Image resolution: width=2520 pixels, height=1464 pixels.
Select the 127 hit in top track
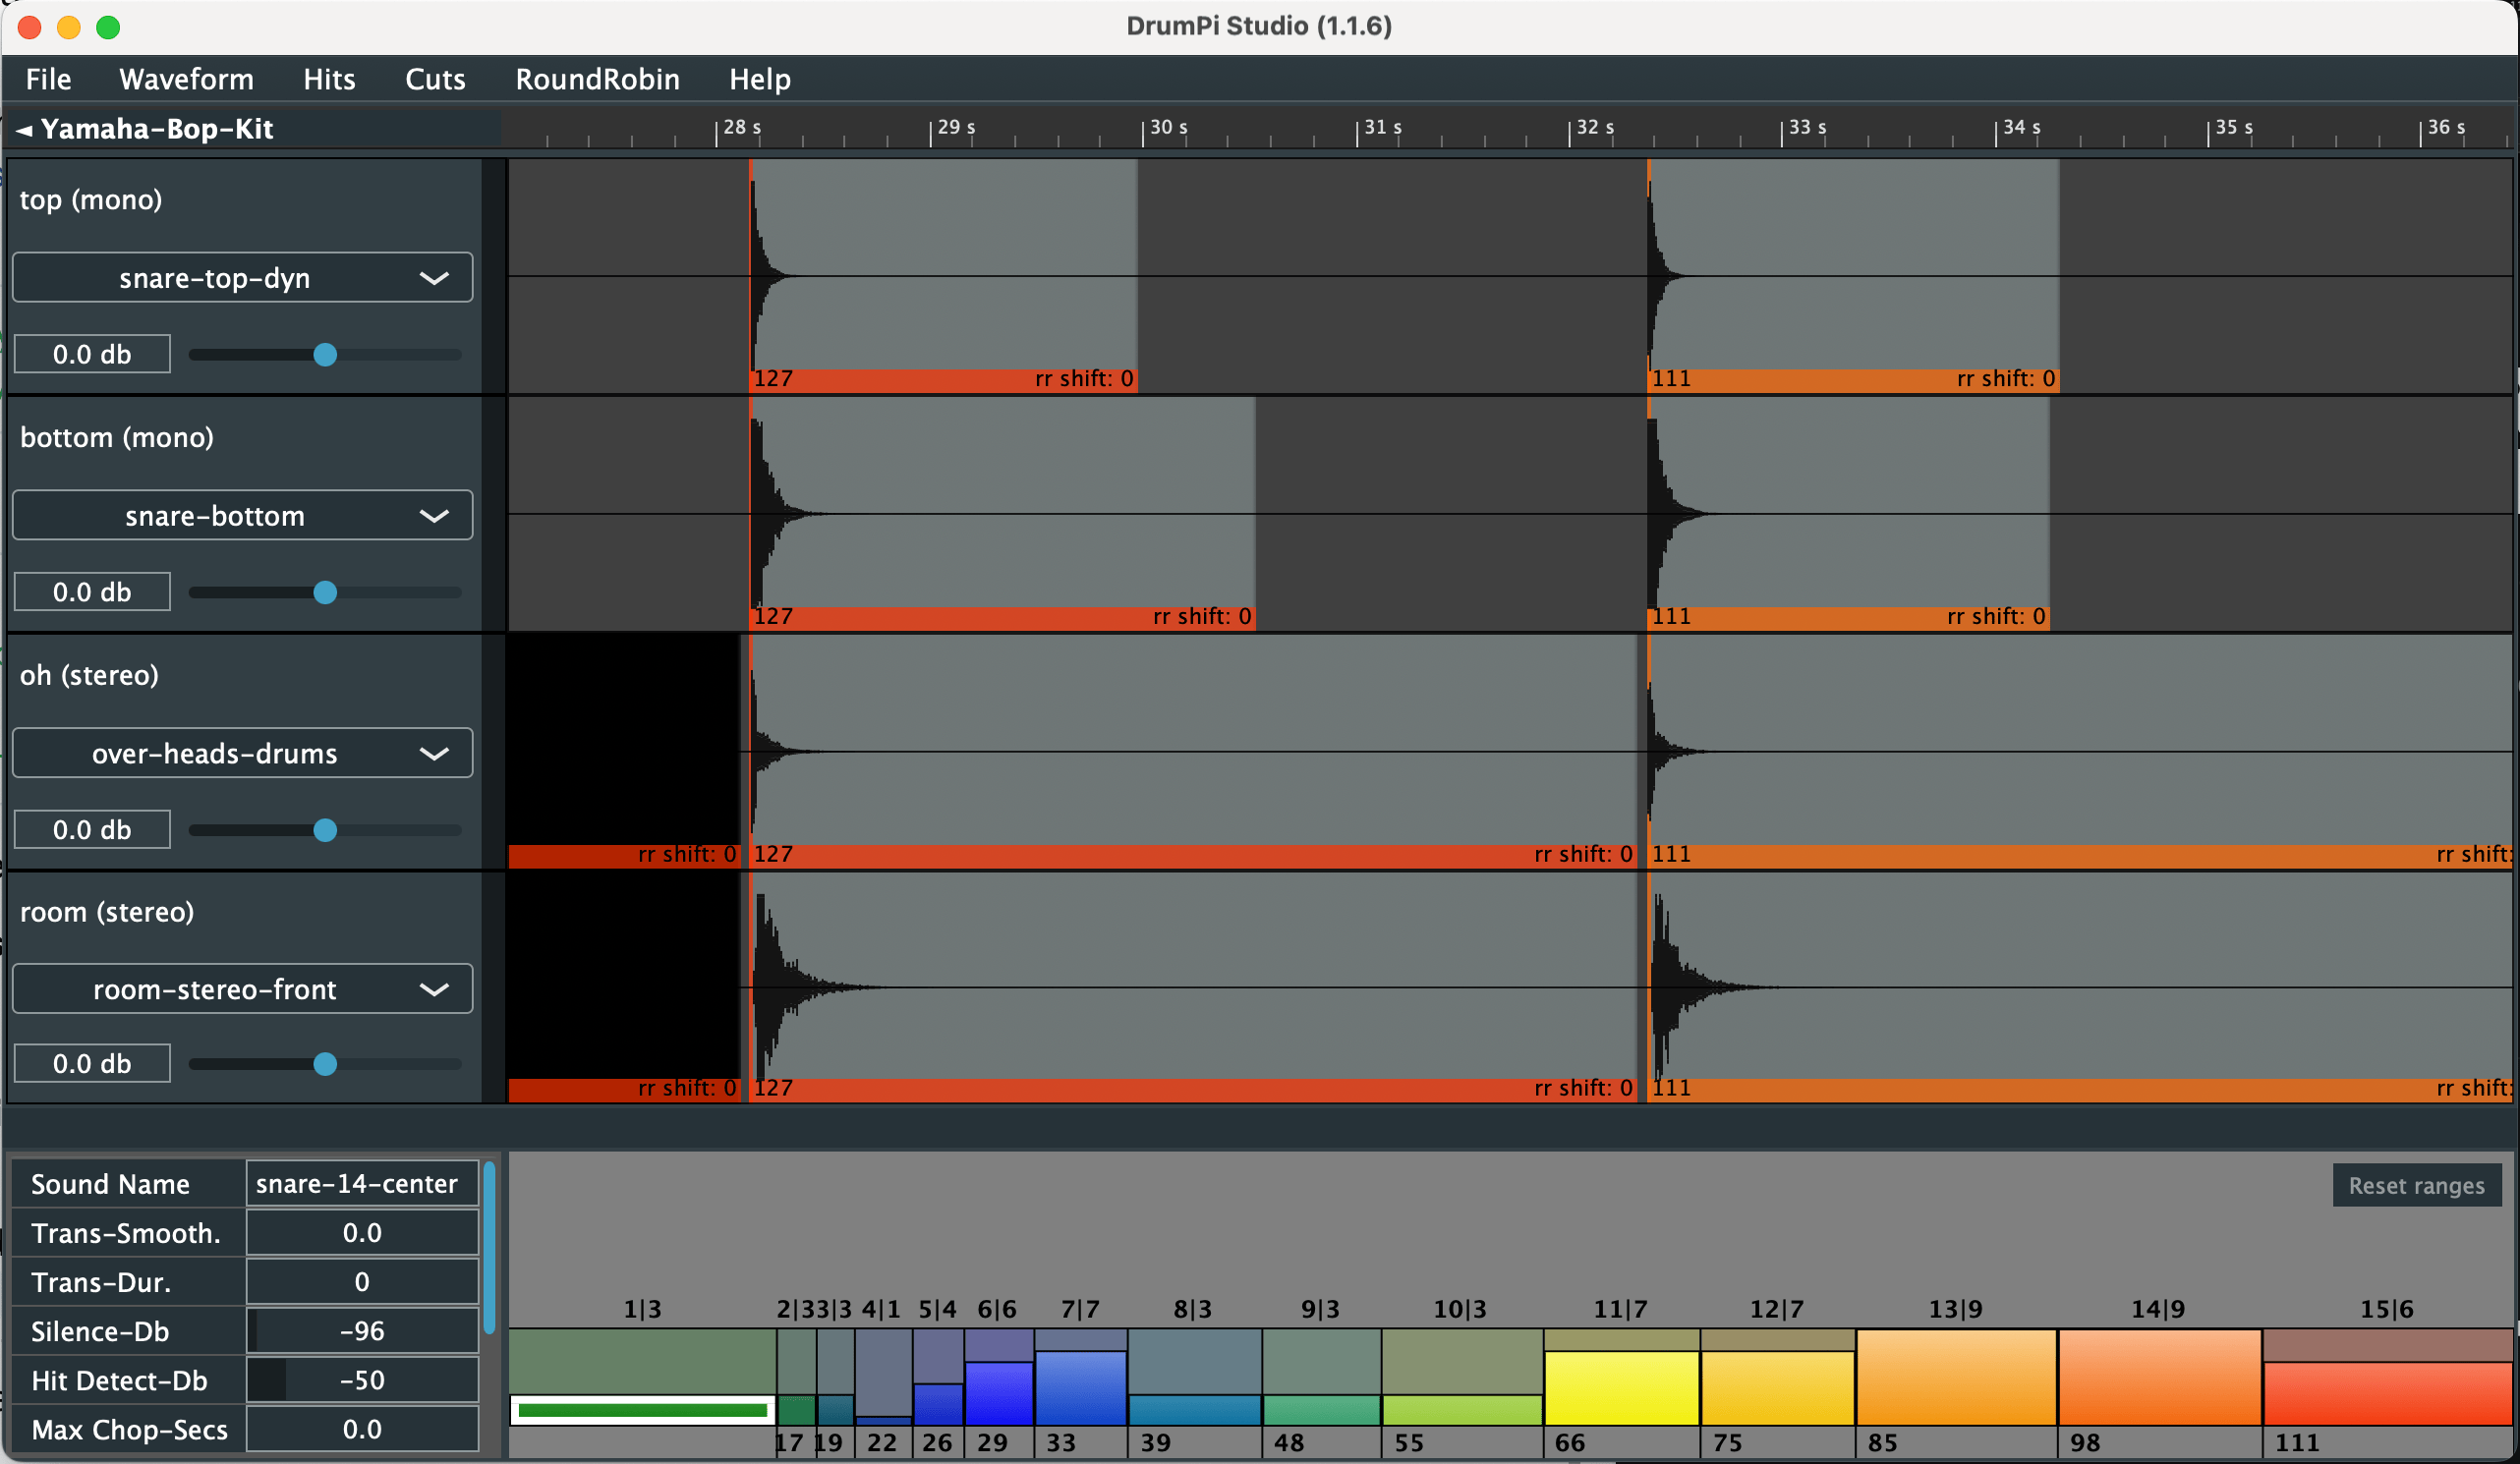943,275
